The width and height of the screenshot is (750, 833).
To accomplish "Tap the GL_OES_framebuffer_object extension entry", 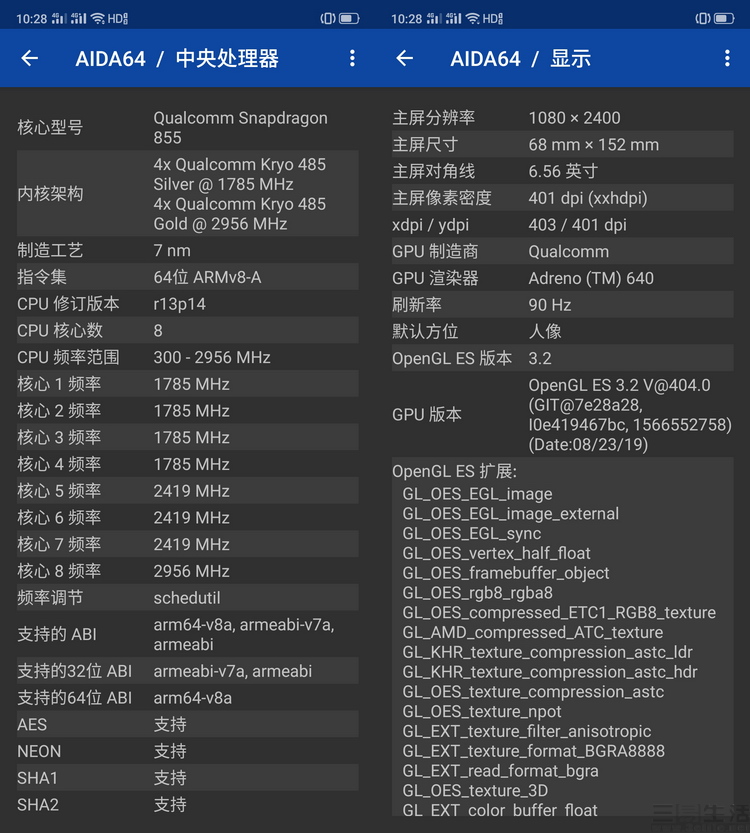I will pos(506,573).
